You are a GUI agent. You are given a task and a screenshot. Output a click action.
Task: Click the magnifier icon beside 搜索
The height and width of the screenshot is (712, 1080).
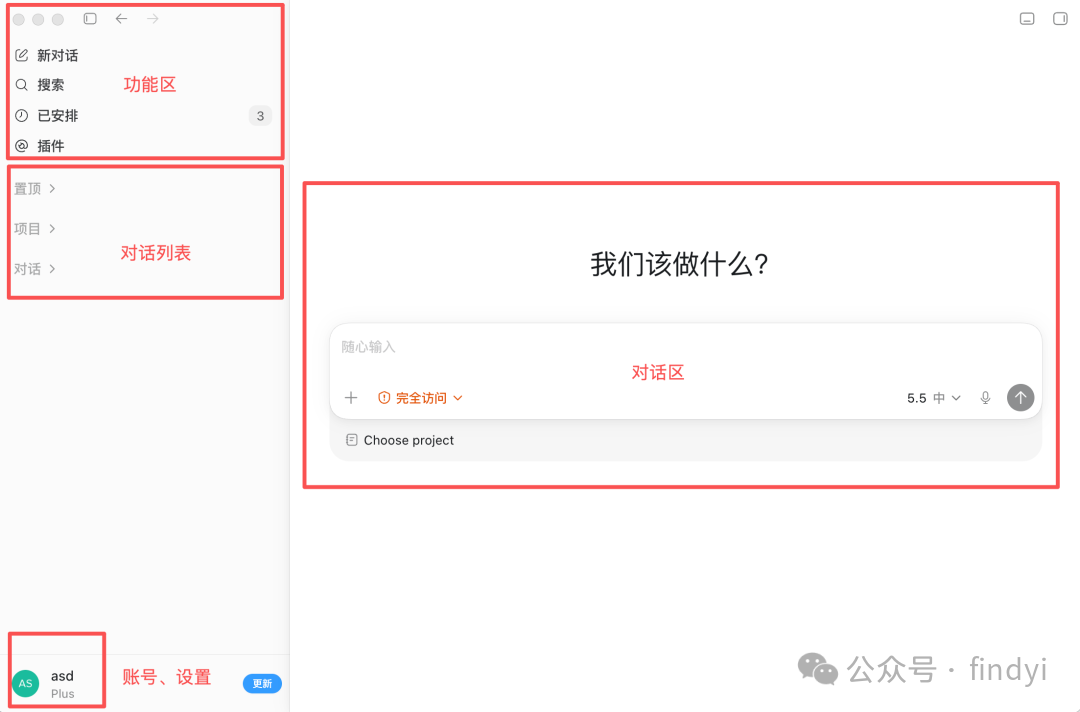point(22,85)
